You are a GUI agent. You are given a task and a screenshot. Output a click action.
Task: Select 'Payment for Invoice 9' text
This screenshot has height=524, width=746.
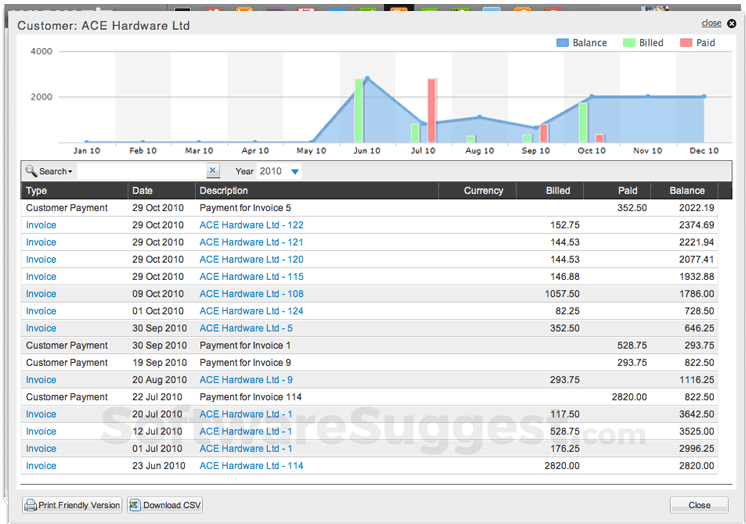coord(245,363)
